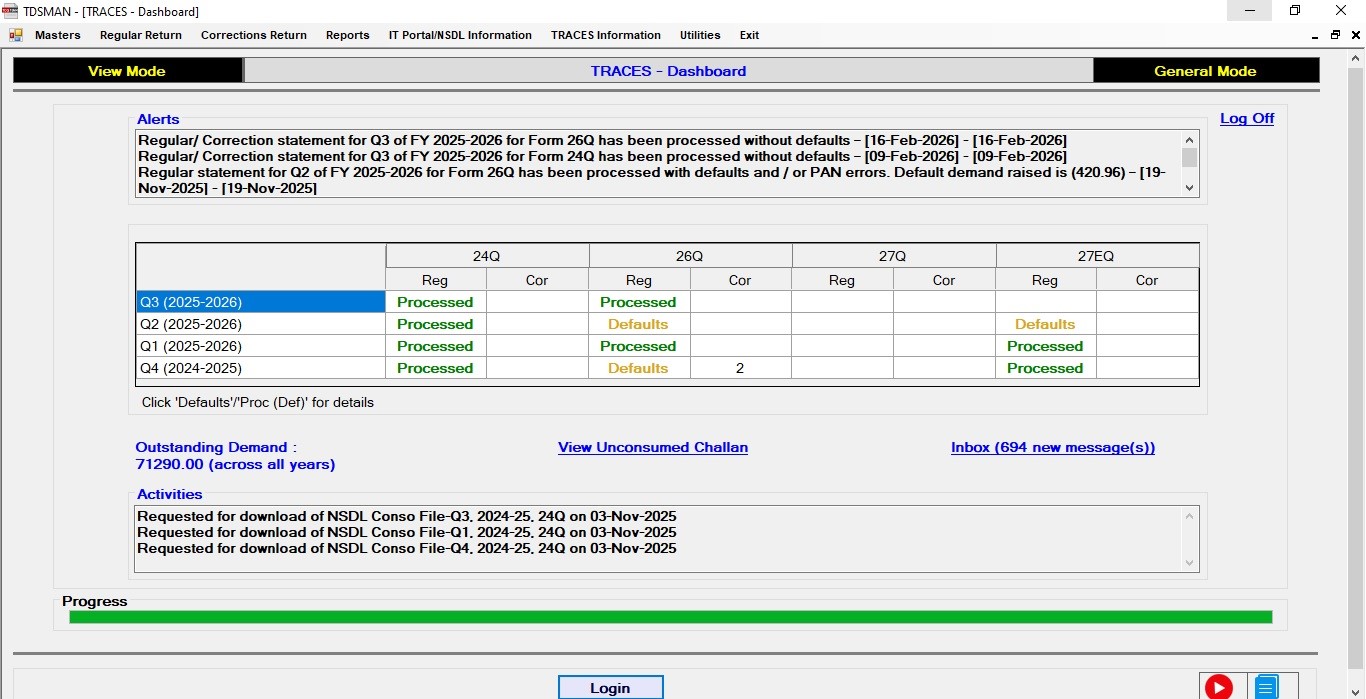
Task: Click the MDI child window icon beside Masters
Action: 15,35
